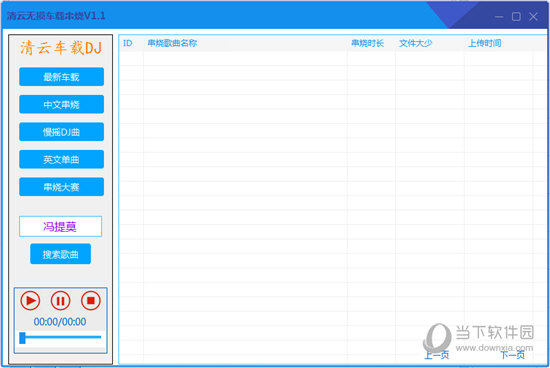Image resolution: width=550 pixels, height=368 pixels.
Task: Click the playback progress slider handle
Action: click(22, 337)
